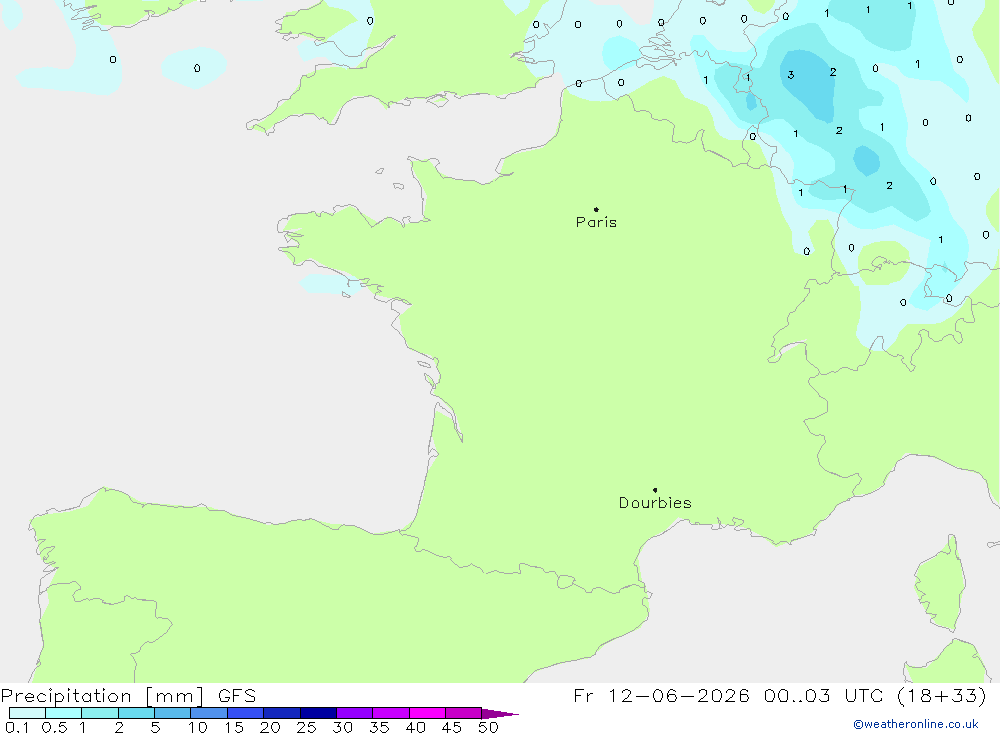Click the date '12-06-2026' text
This screenshot has width=1000, height=733.
tap(678, 696)
